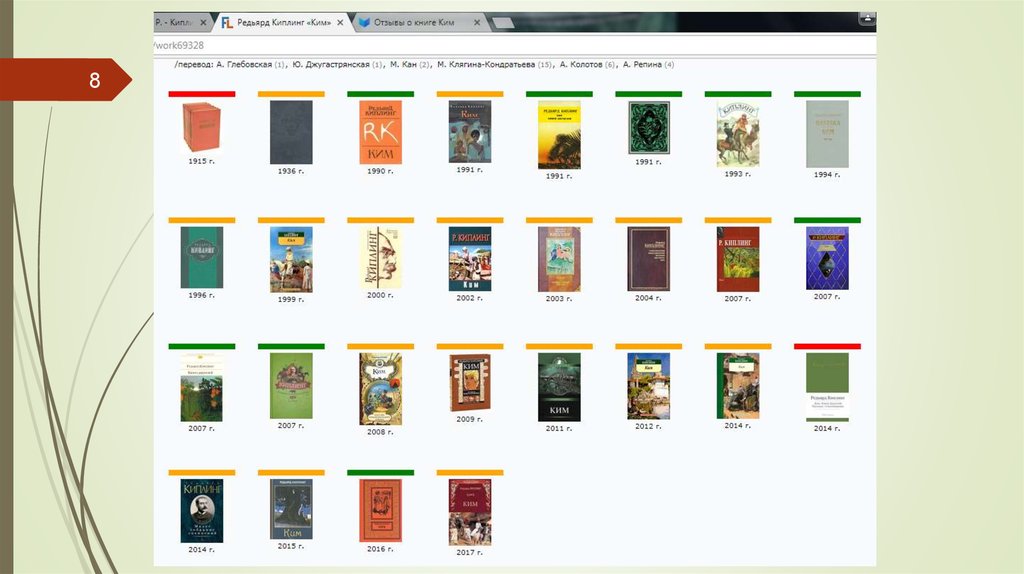Screen dimensions: 1024x574
Task: Filter by translator М. Кан
Action: 403,65
